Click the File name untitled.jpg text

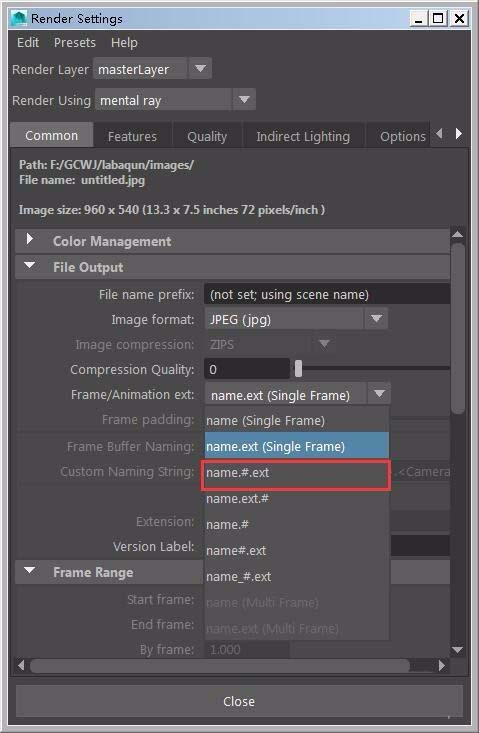pyautogui.click(x=82, y=180)
